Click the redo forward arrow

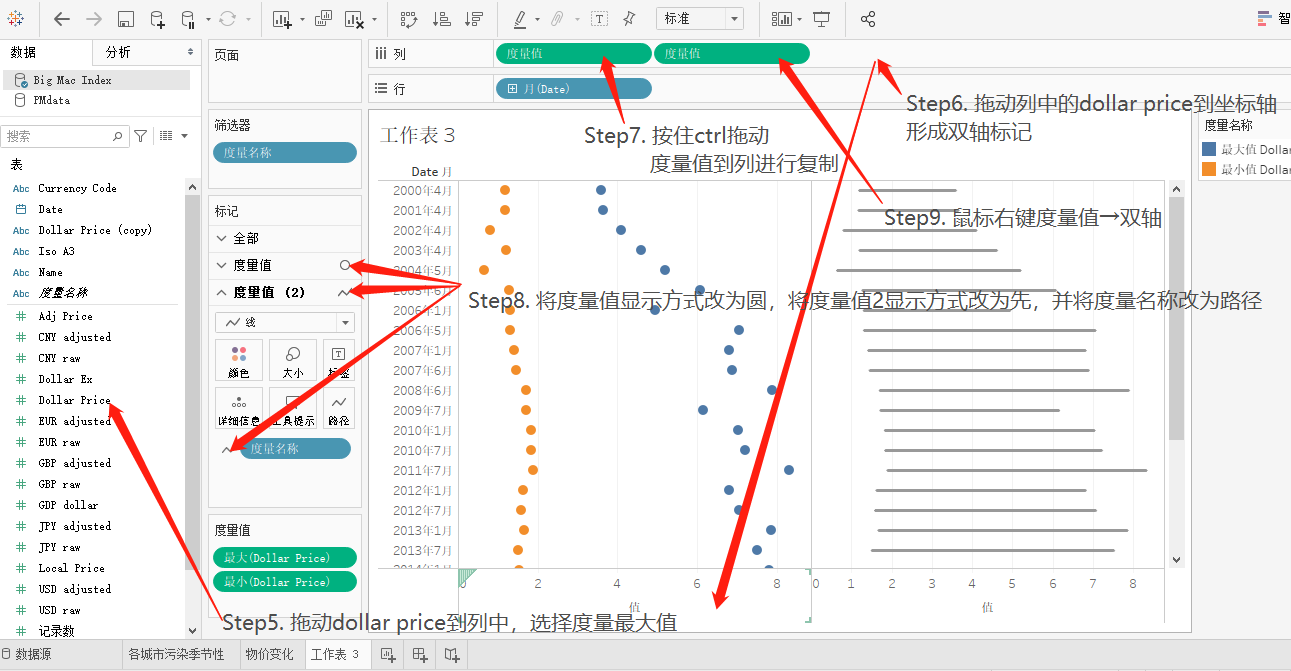(93, 19)
